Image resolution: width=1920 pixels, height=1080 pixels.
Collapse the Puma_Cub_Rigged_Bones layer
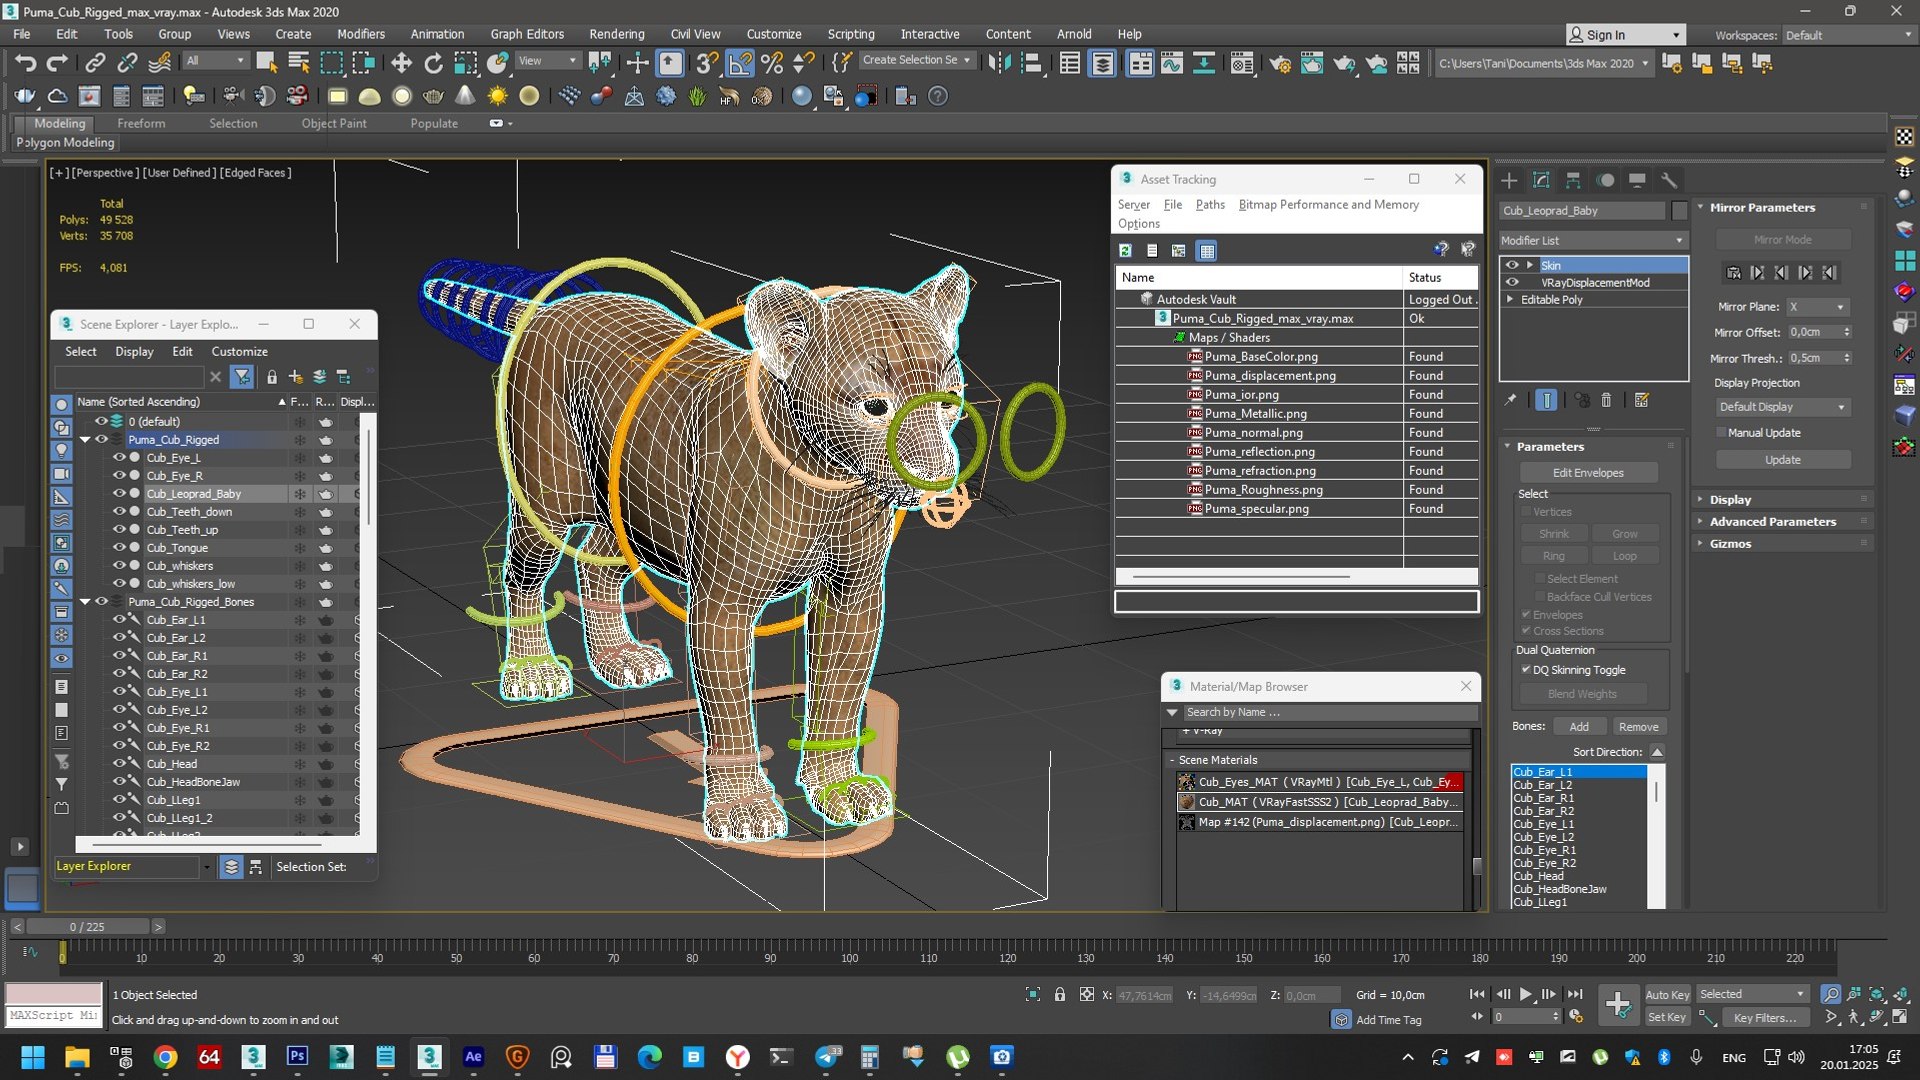click(85, 601)
